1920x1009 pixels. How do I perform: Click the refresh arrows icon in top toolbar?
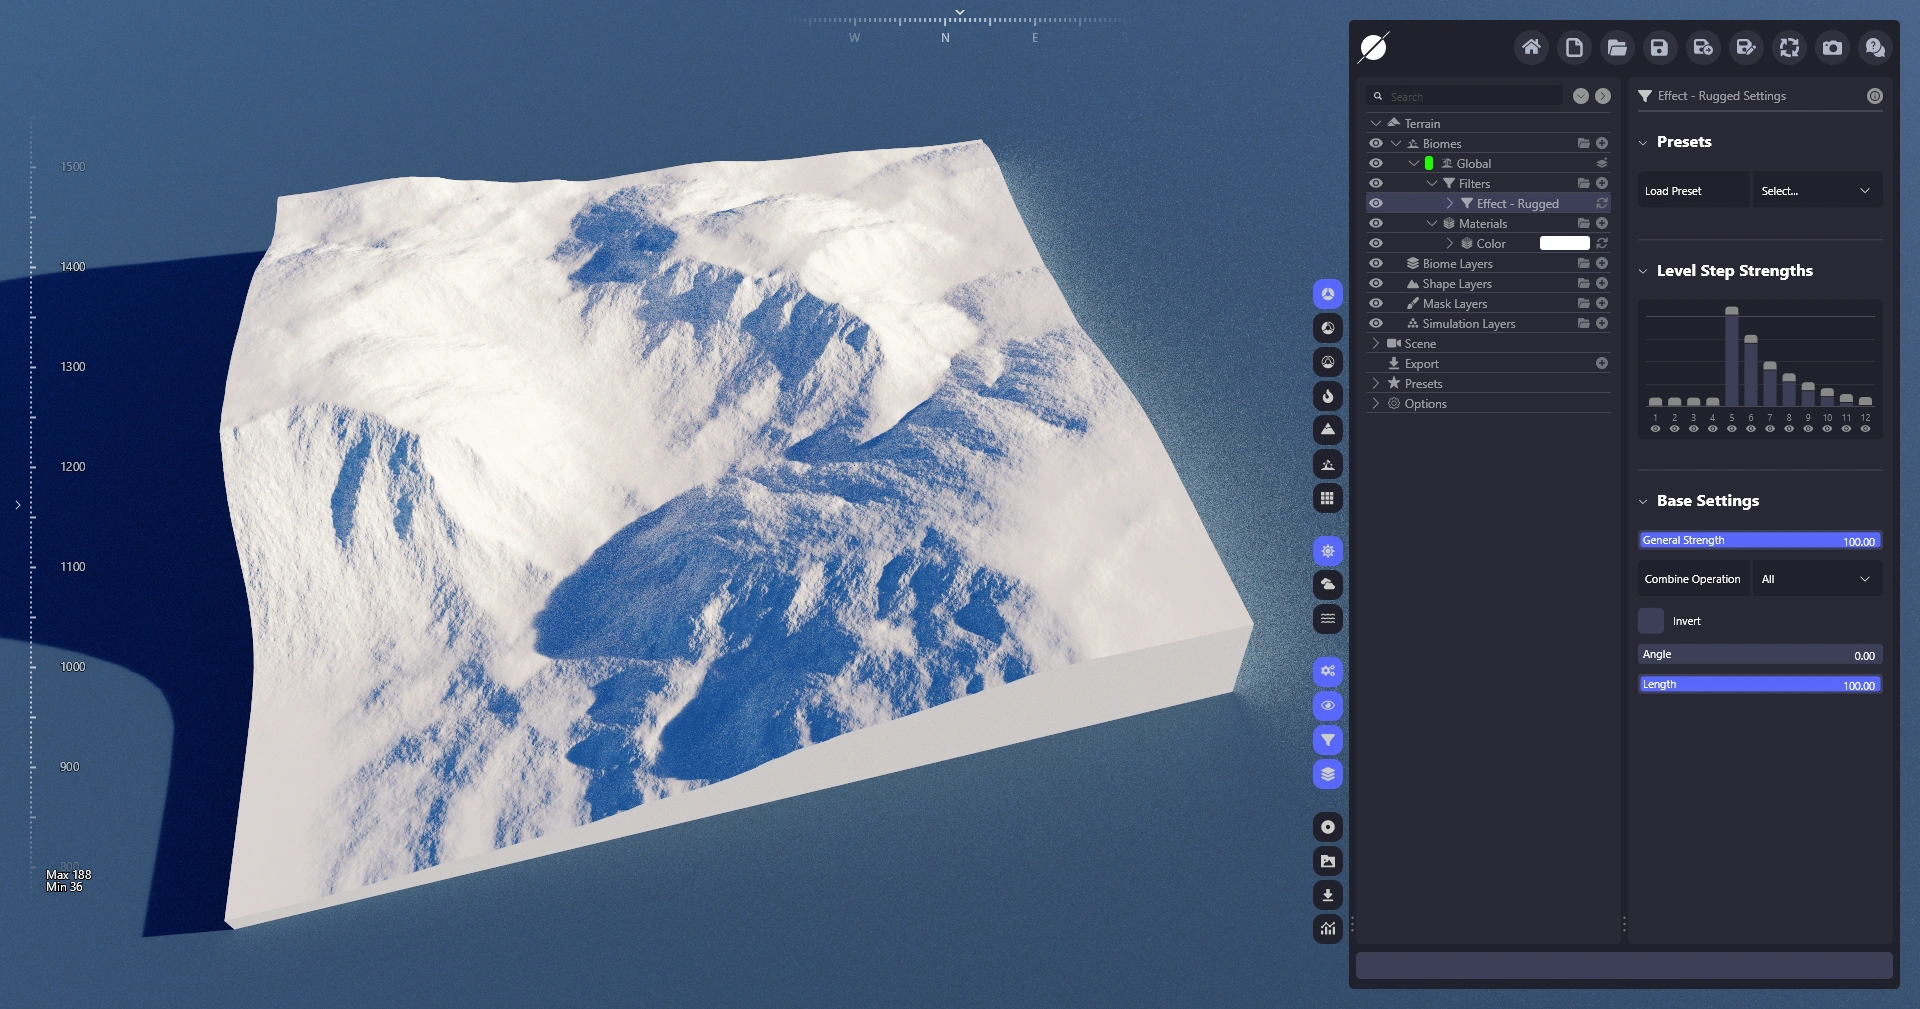click(x=1789, y=47)
